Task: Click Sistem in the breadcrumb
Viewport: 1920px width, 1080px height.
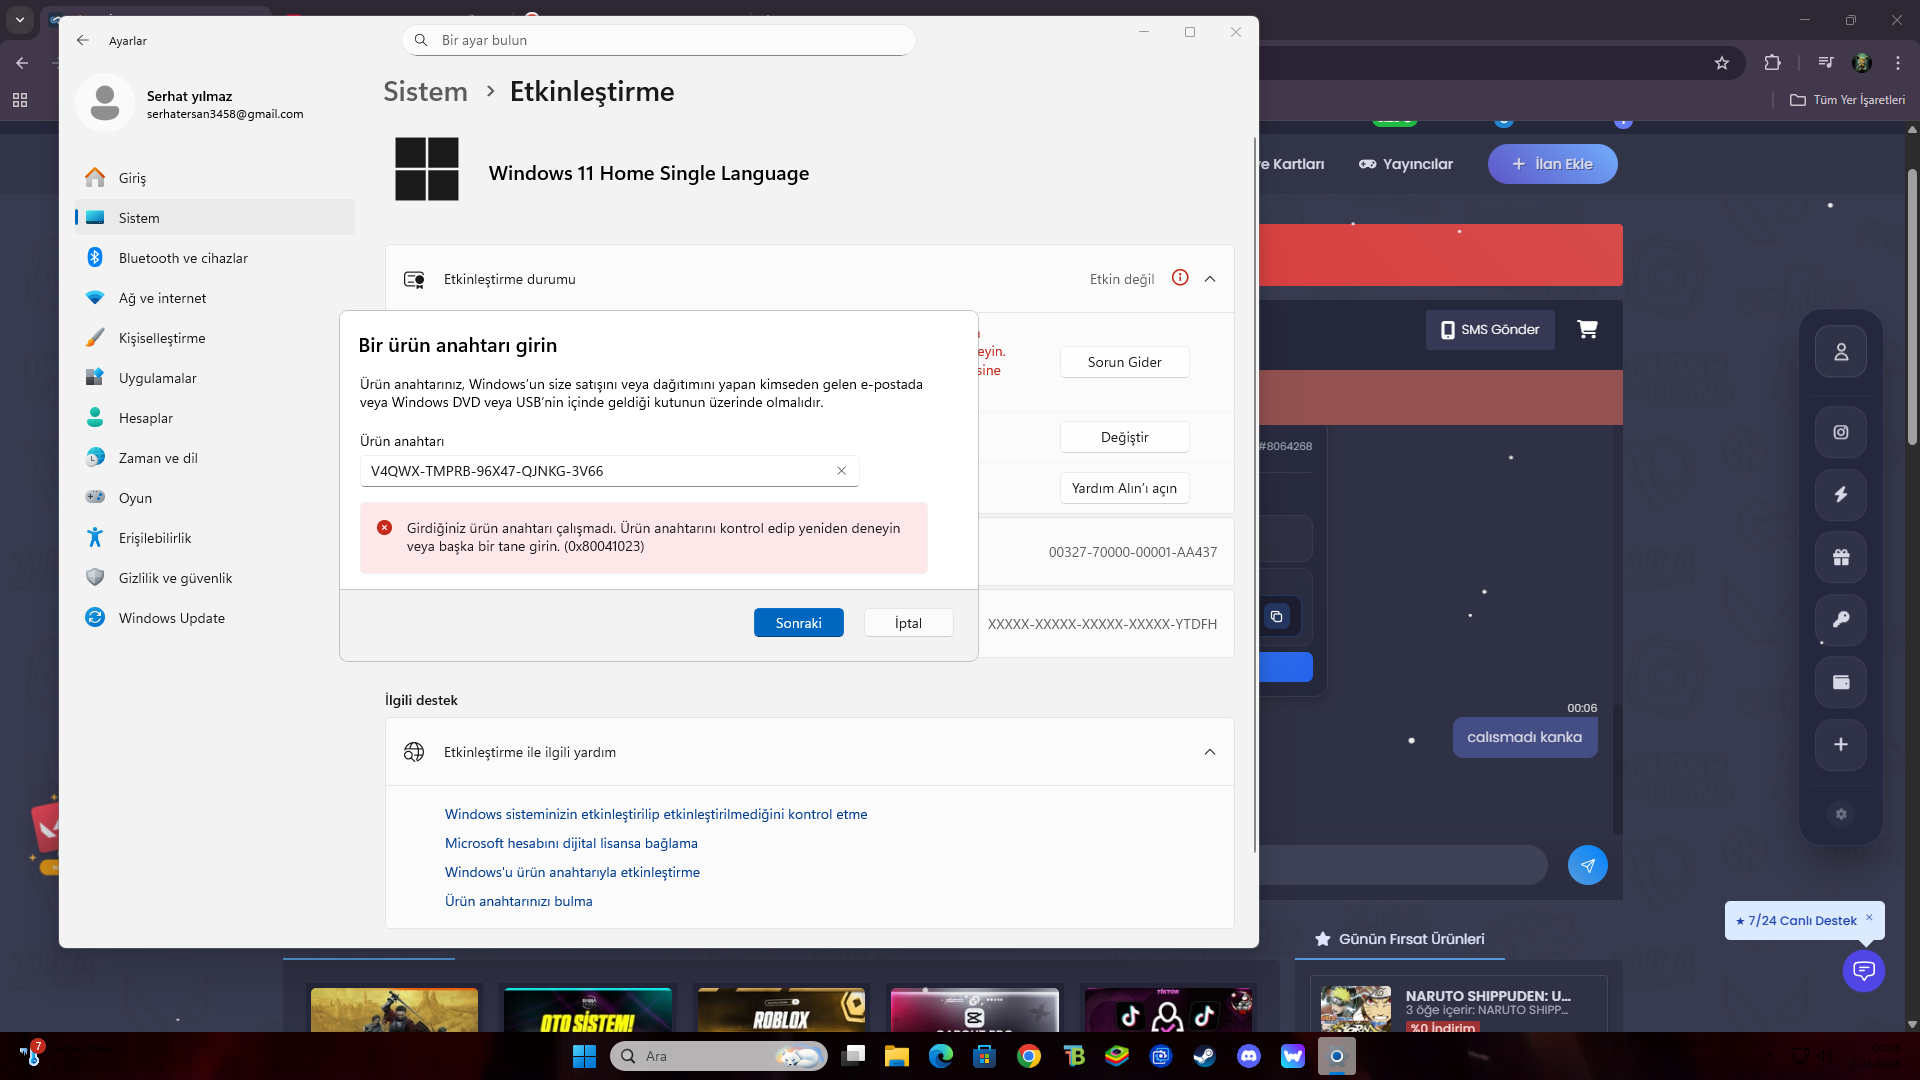Action: 425,91
